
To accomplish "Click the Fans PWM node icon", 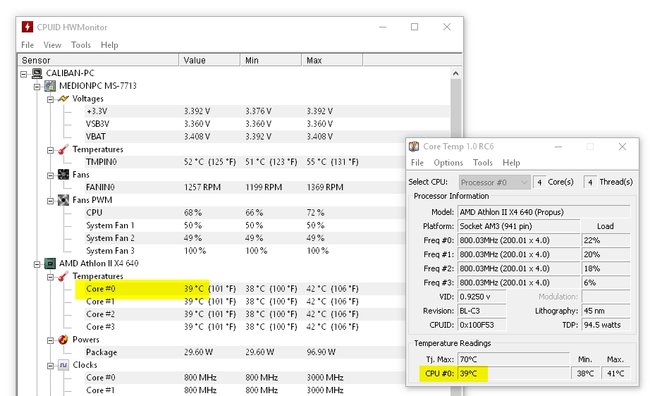I will click(x=63, y=200).
